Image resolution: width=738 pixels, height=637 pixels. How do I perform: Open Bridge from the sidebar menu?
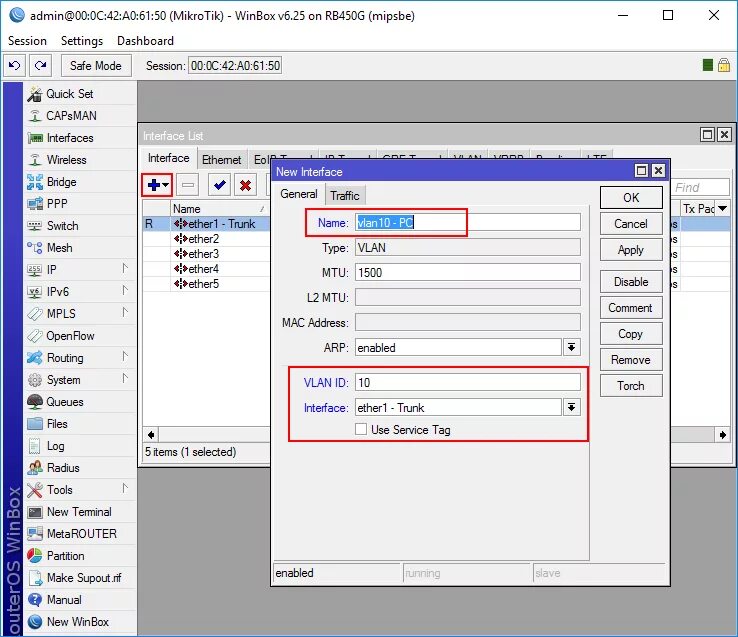(61, 182)
